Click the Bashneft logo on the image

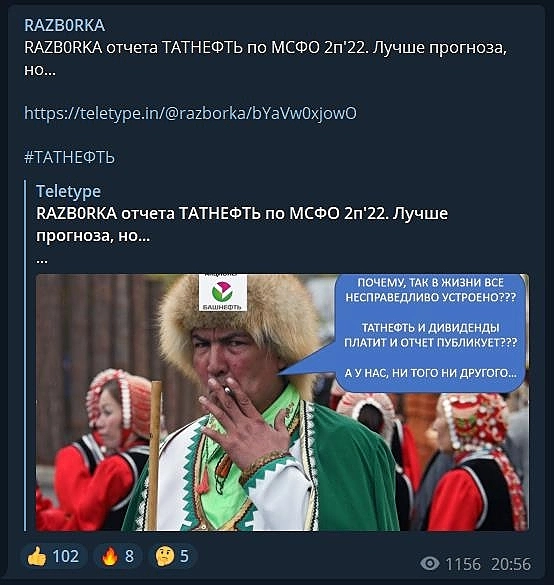(x=223, y=292)
